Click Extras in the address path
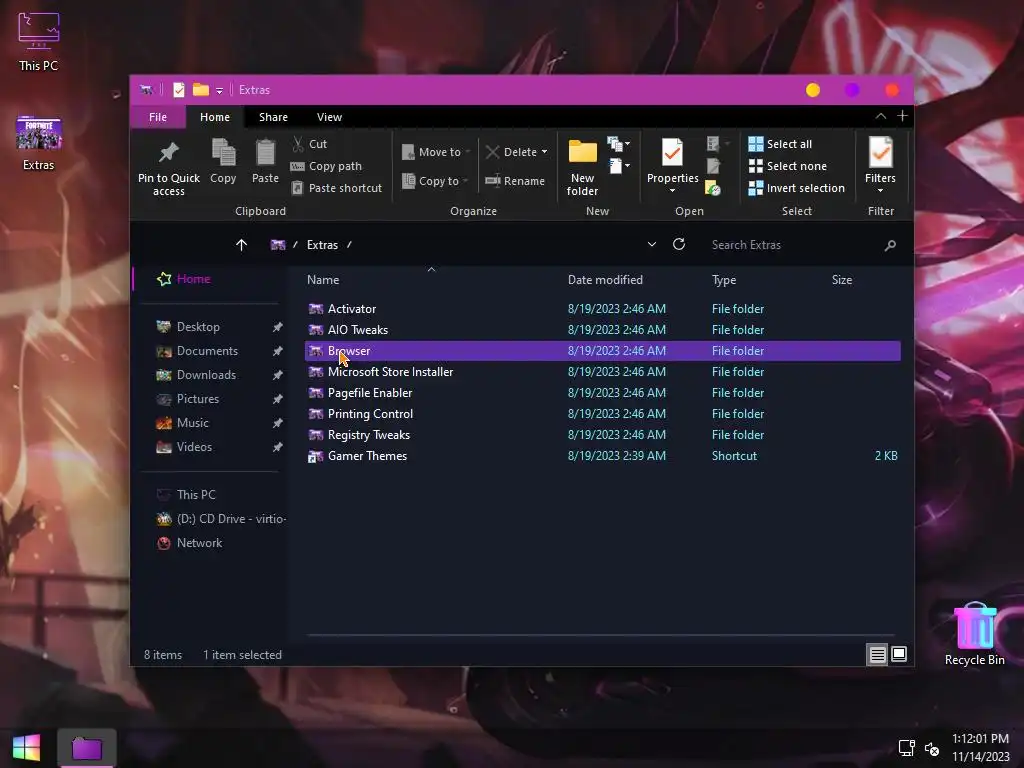The width and height of the screenshot is (1024, 768). 323,245
